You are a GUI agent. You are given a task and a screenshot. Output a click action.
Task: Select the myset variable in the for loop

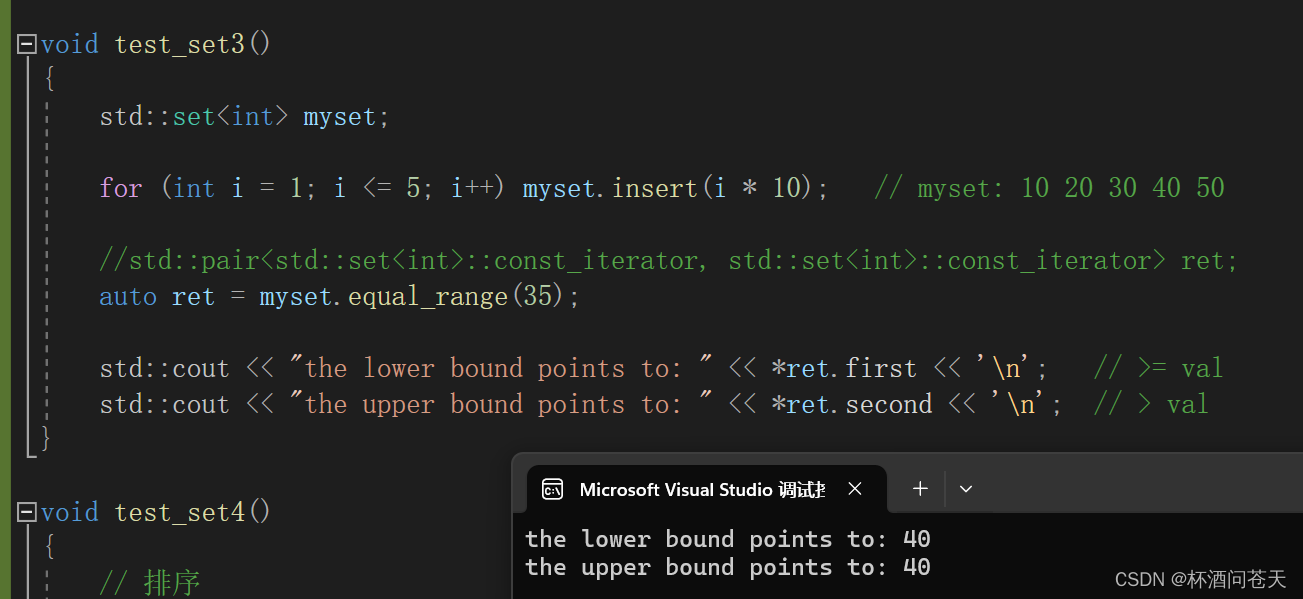(x=556, y=187)
